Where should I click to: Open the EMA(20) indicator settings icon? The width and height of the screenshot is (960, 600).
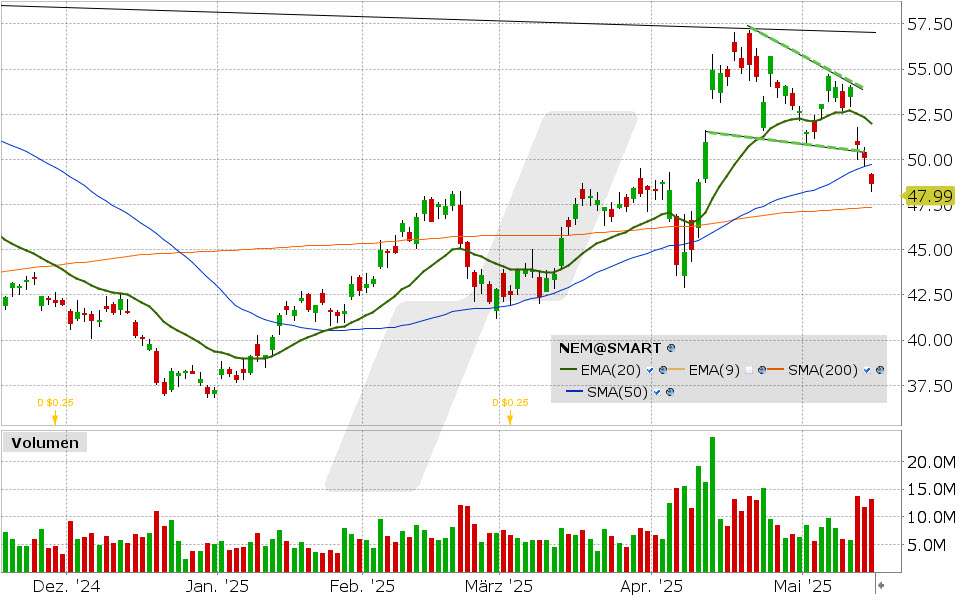[x=663, y=371]
